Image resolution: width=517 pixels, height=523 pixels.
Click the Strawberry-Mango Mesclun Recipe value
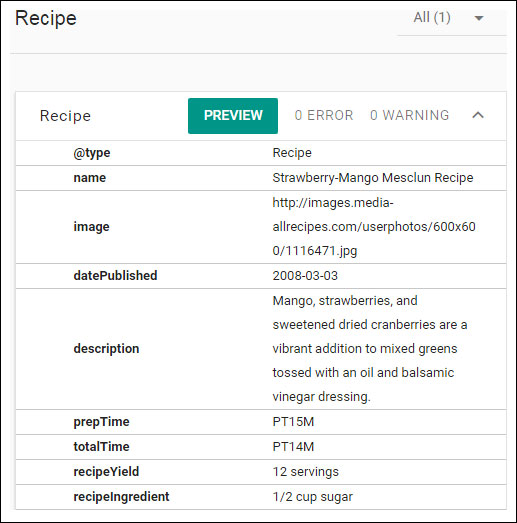pos(373,178)
